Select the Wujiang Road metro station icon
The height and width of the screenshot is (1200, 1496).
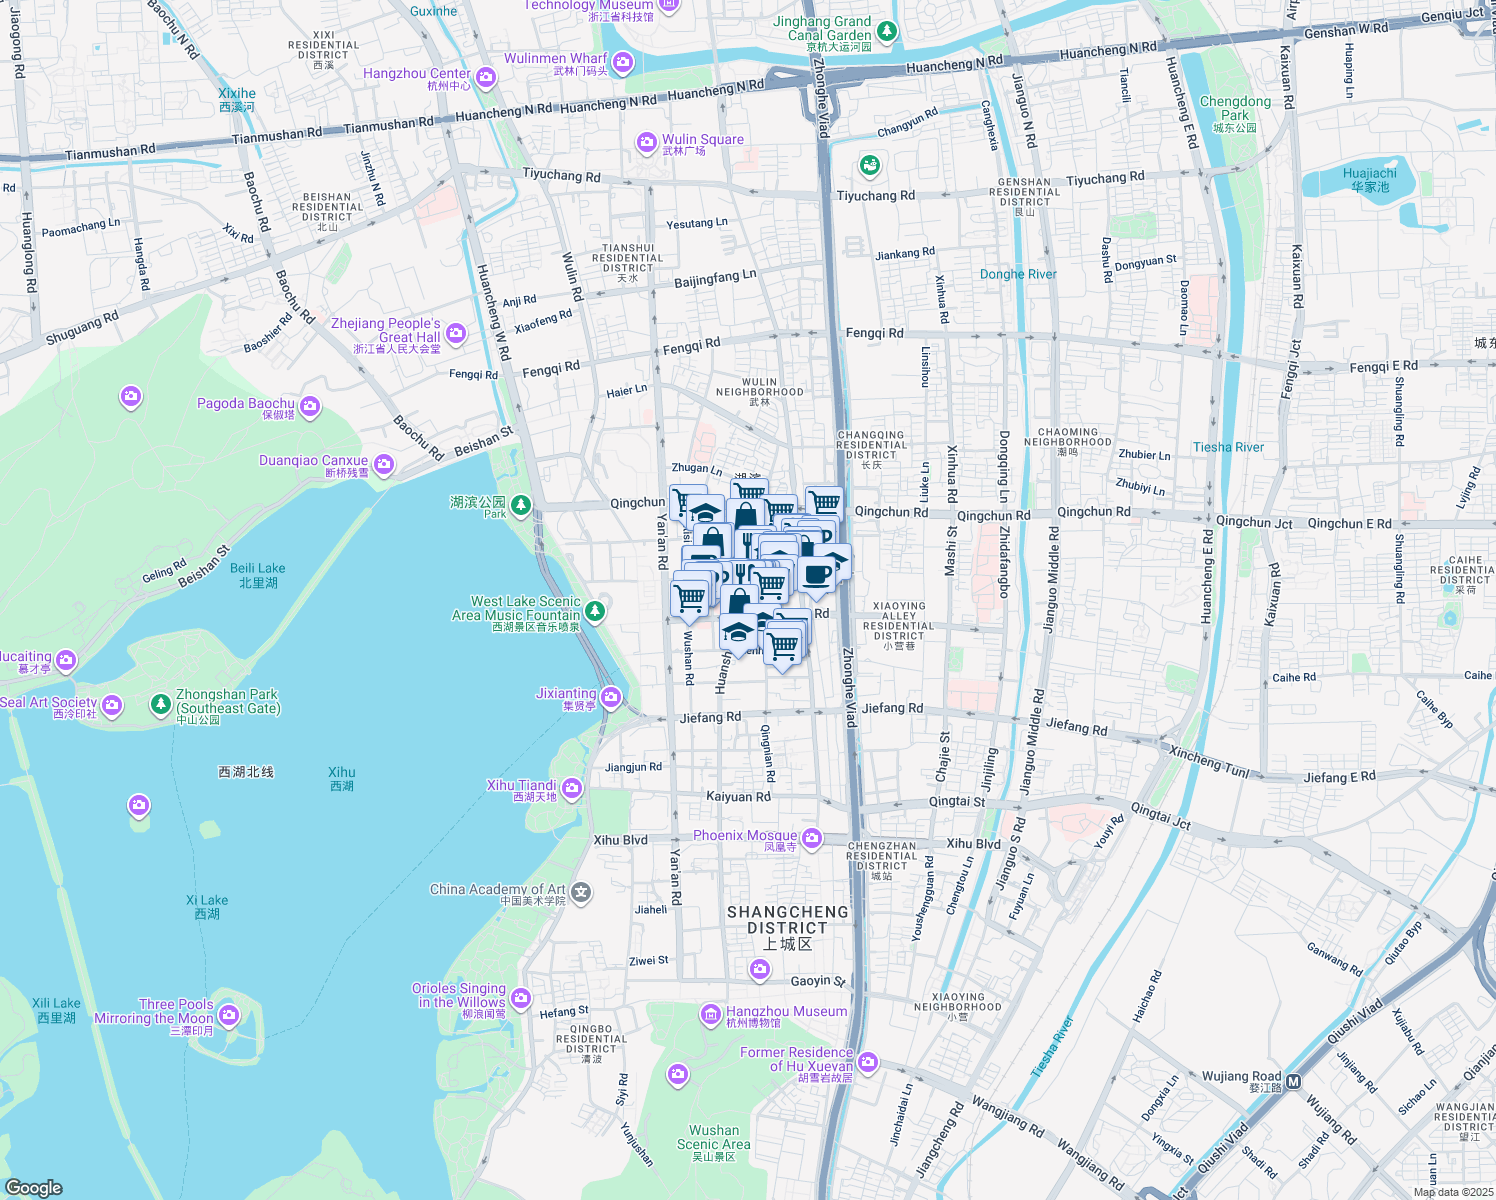click(x=1293, y=1081)
